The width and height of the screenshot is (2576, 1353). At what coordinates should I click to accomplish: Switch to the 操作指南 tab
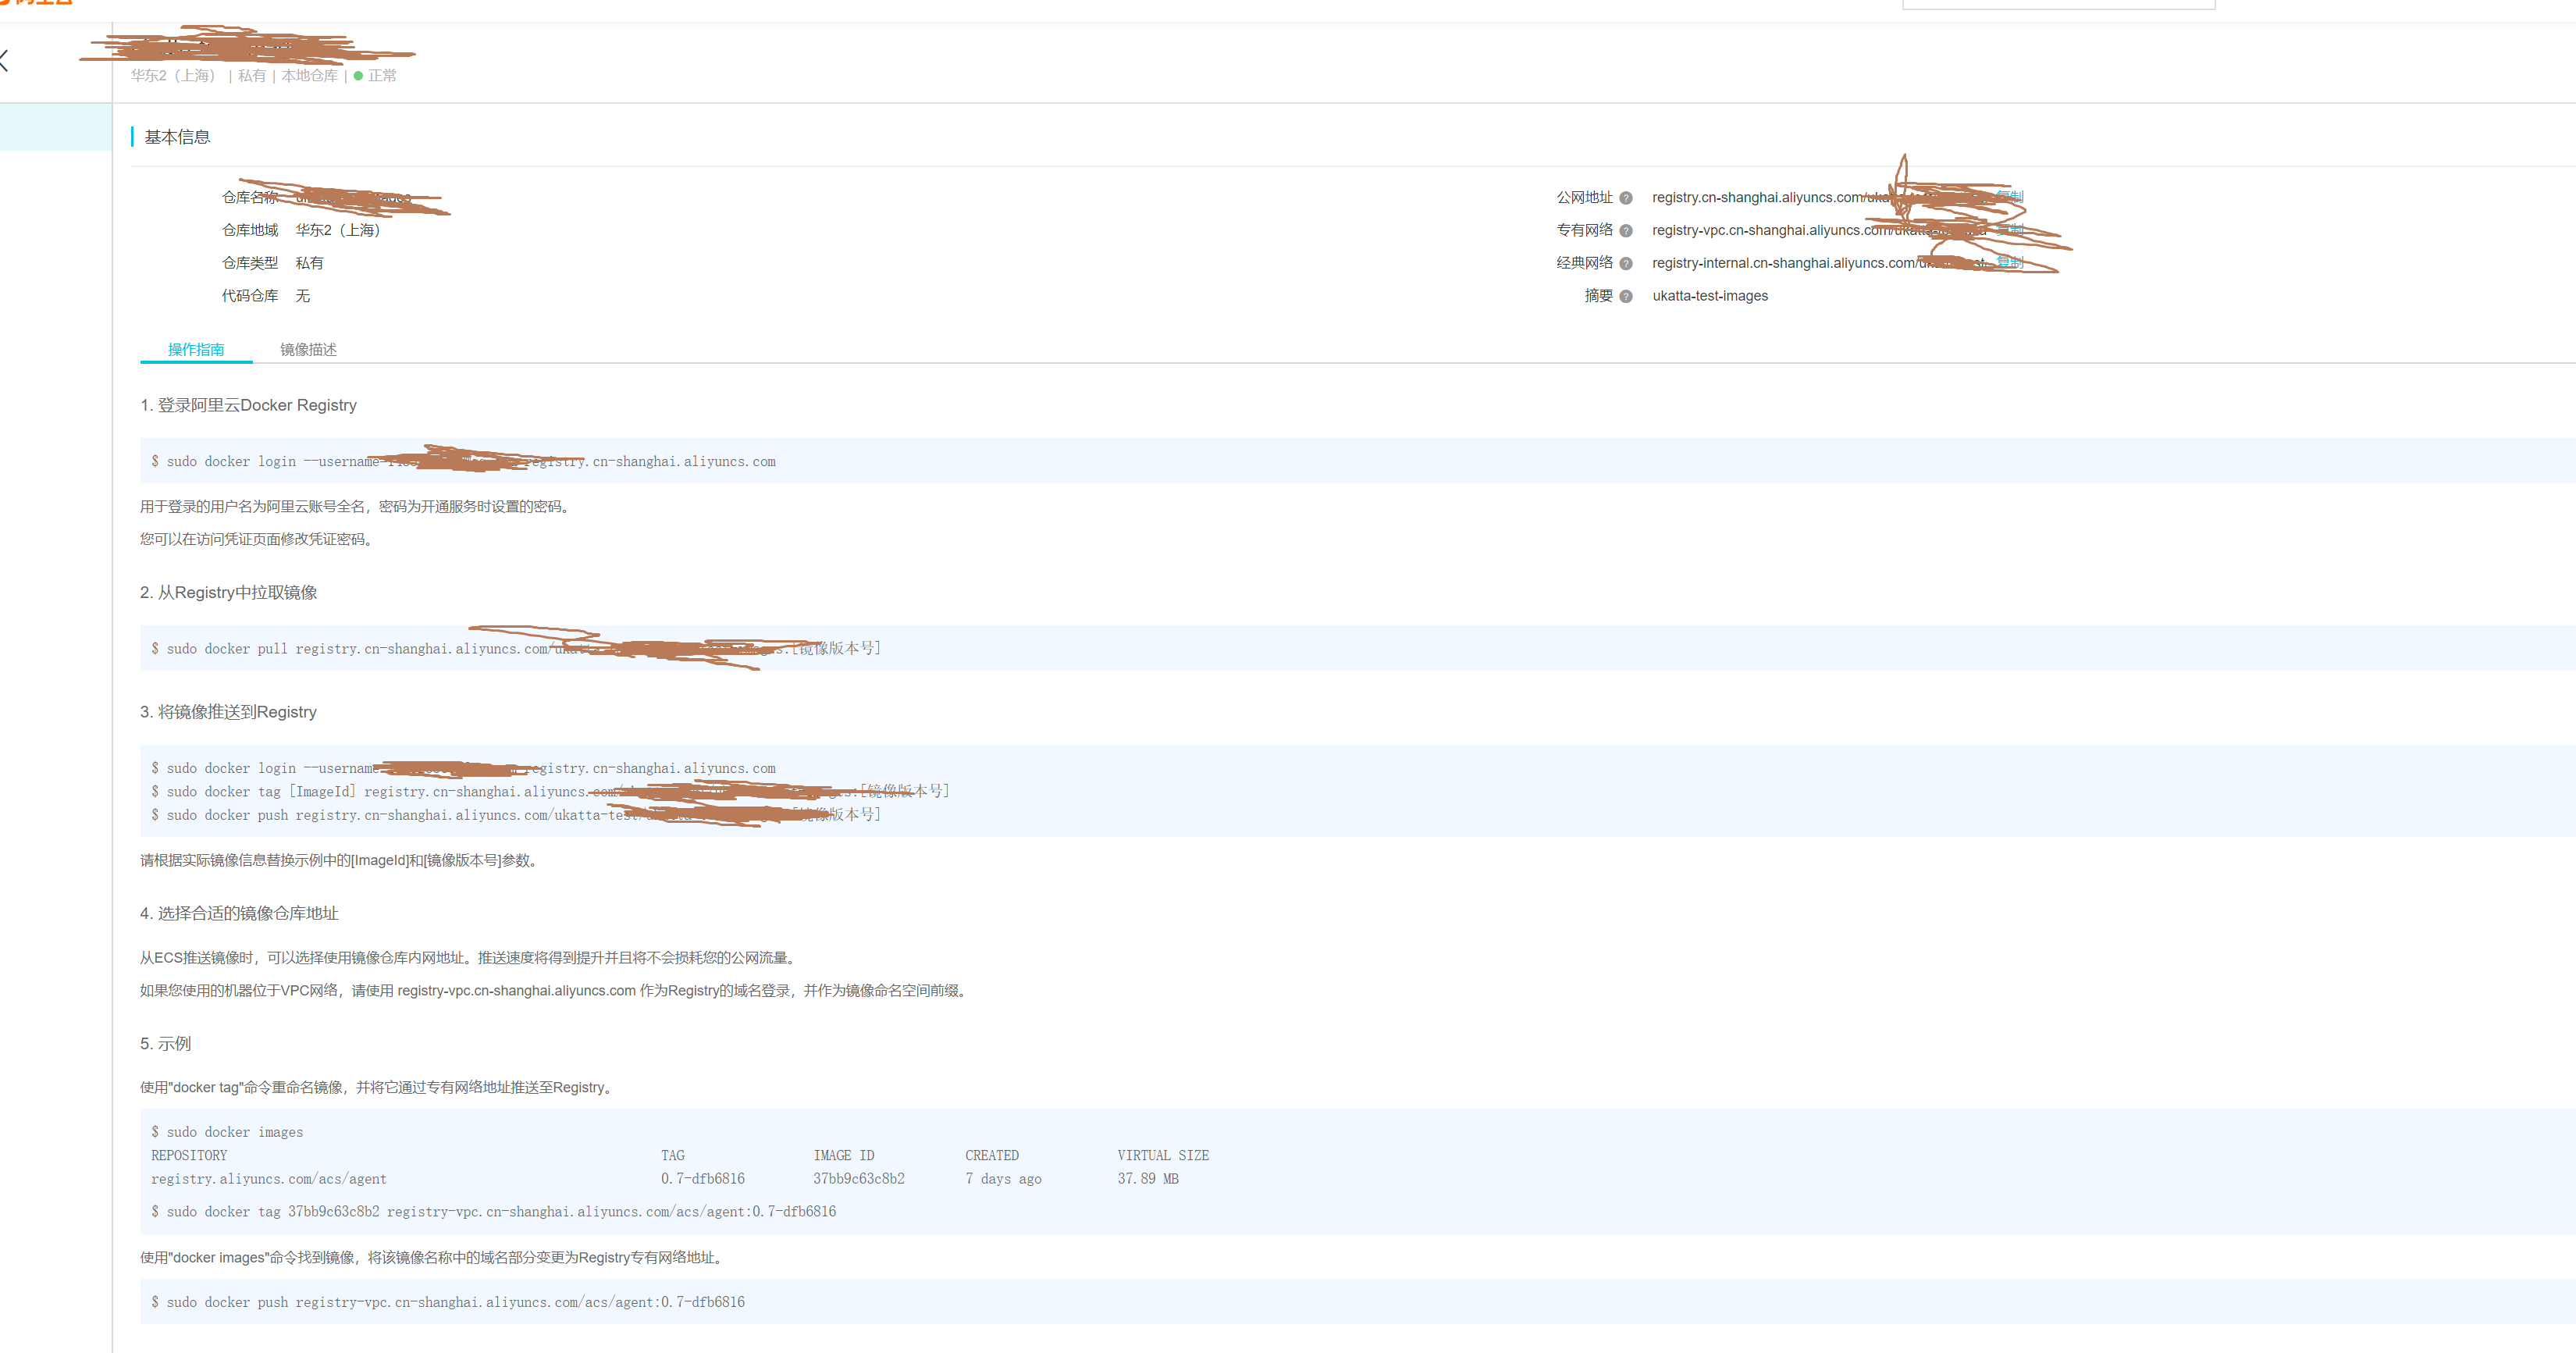click(x=196, y=349)
